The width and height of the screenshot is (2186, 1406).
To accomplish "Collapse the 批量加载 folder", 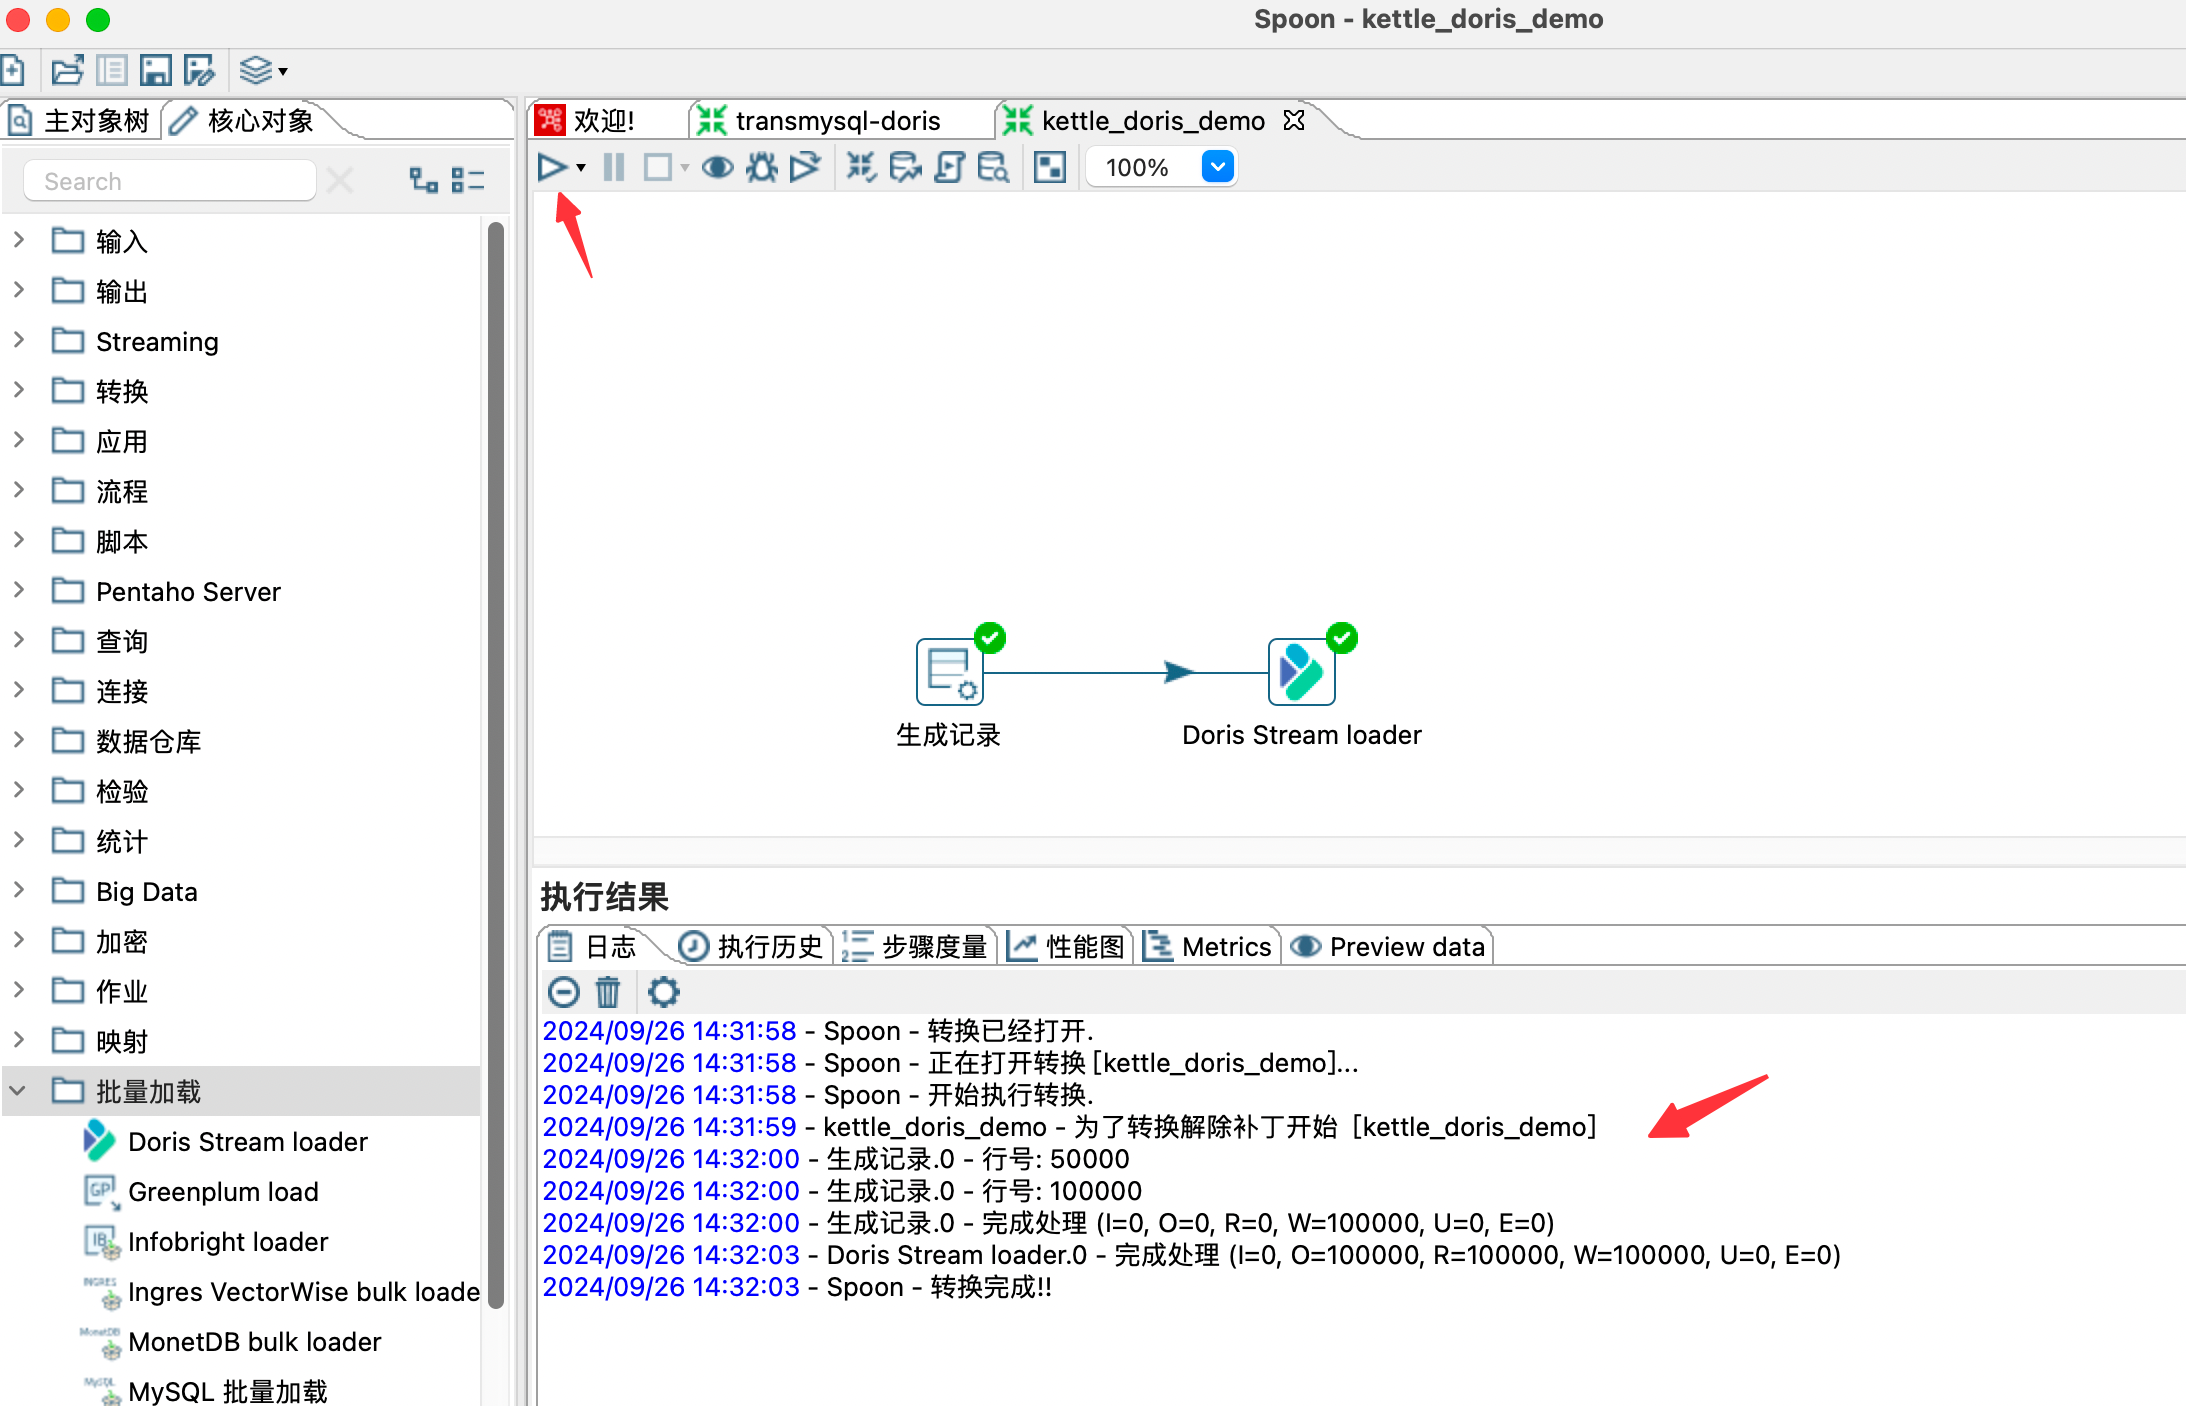I will pyautogui.click(x=18, y=1091).
